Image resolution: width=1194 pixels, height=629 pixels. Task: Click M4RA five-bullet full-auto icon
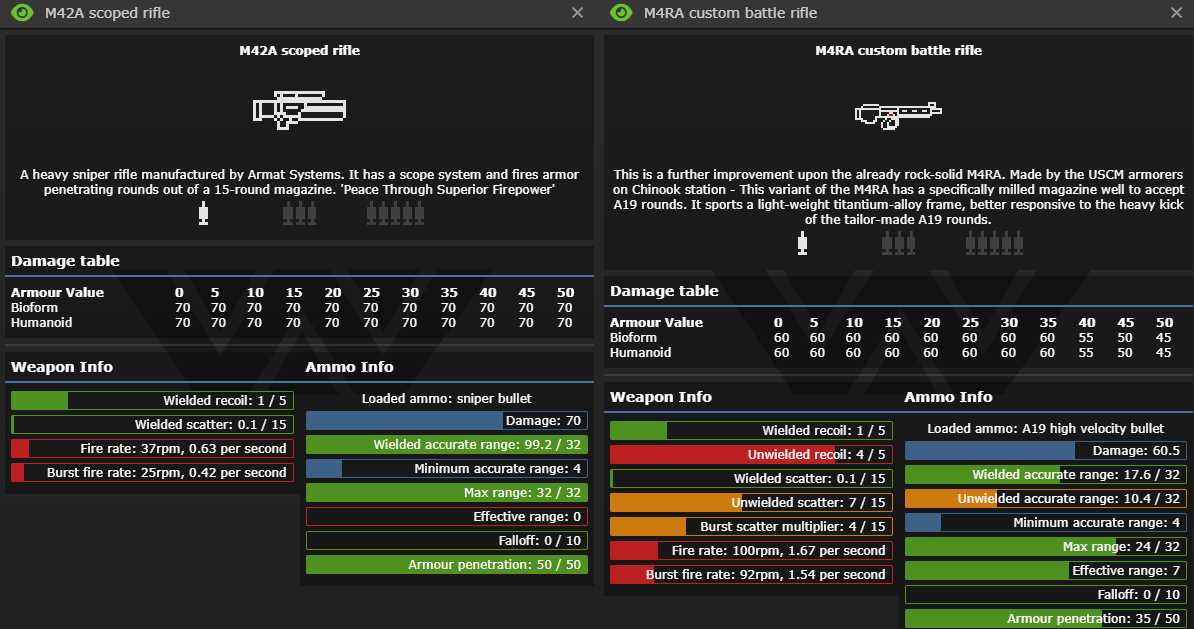(995, 243)
